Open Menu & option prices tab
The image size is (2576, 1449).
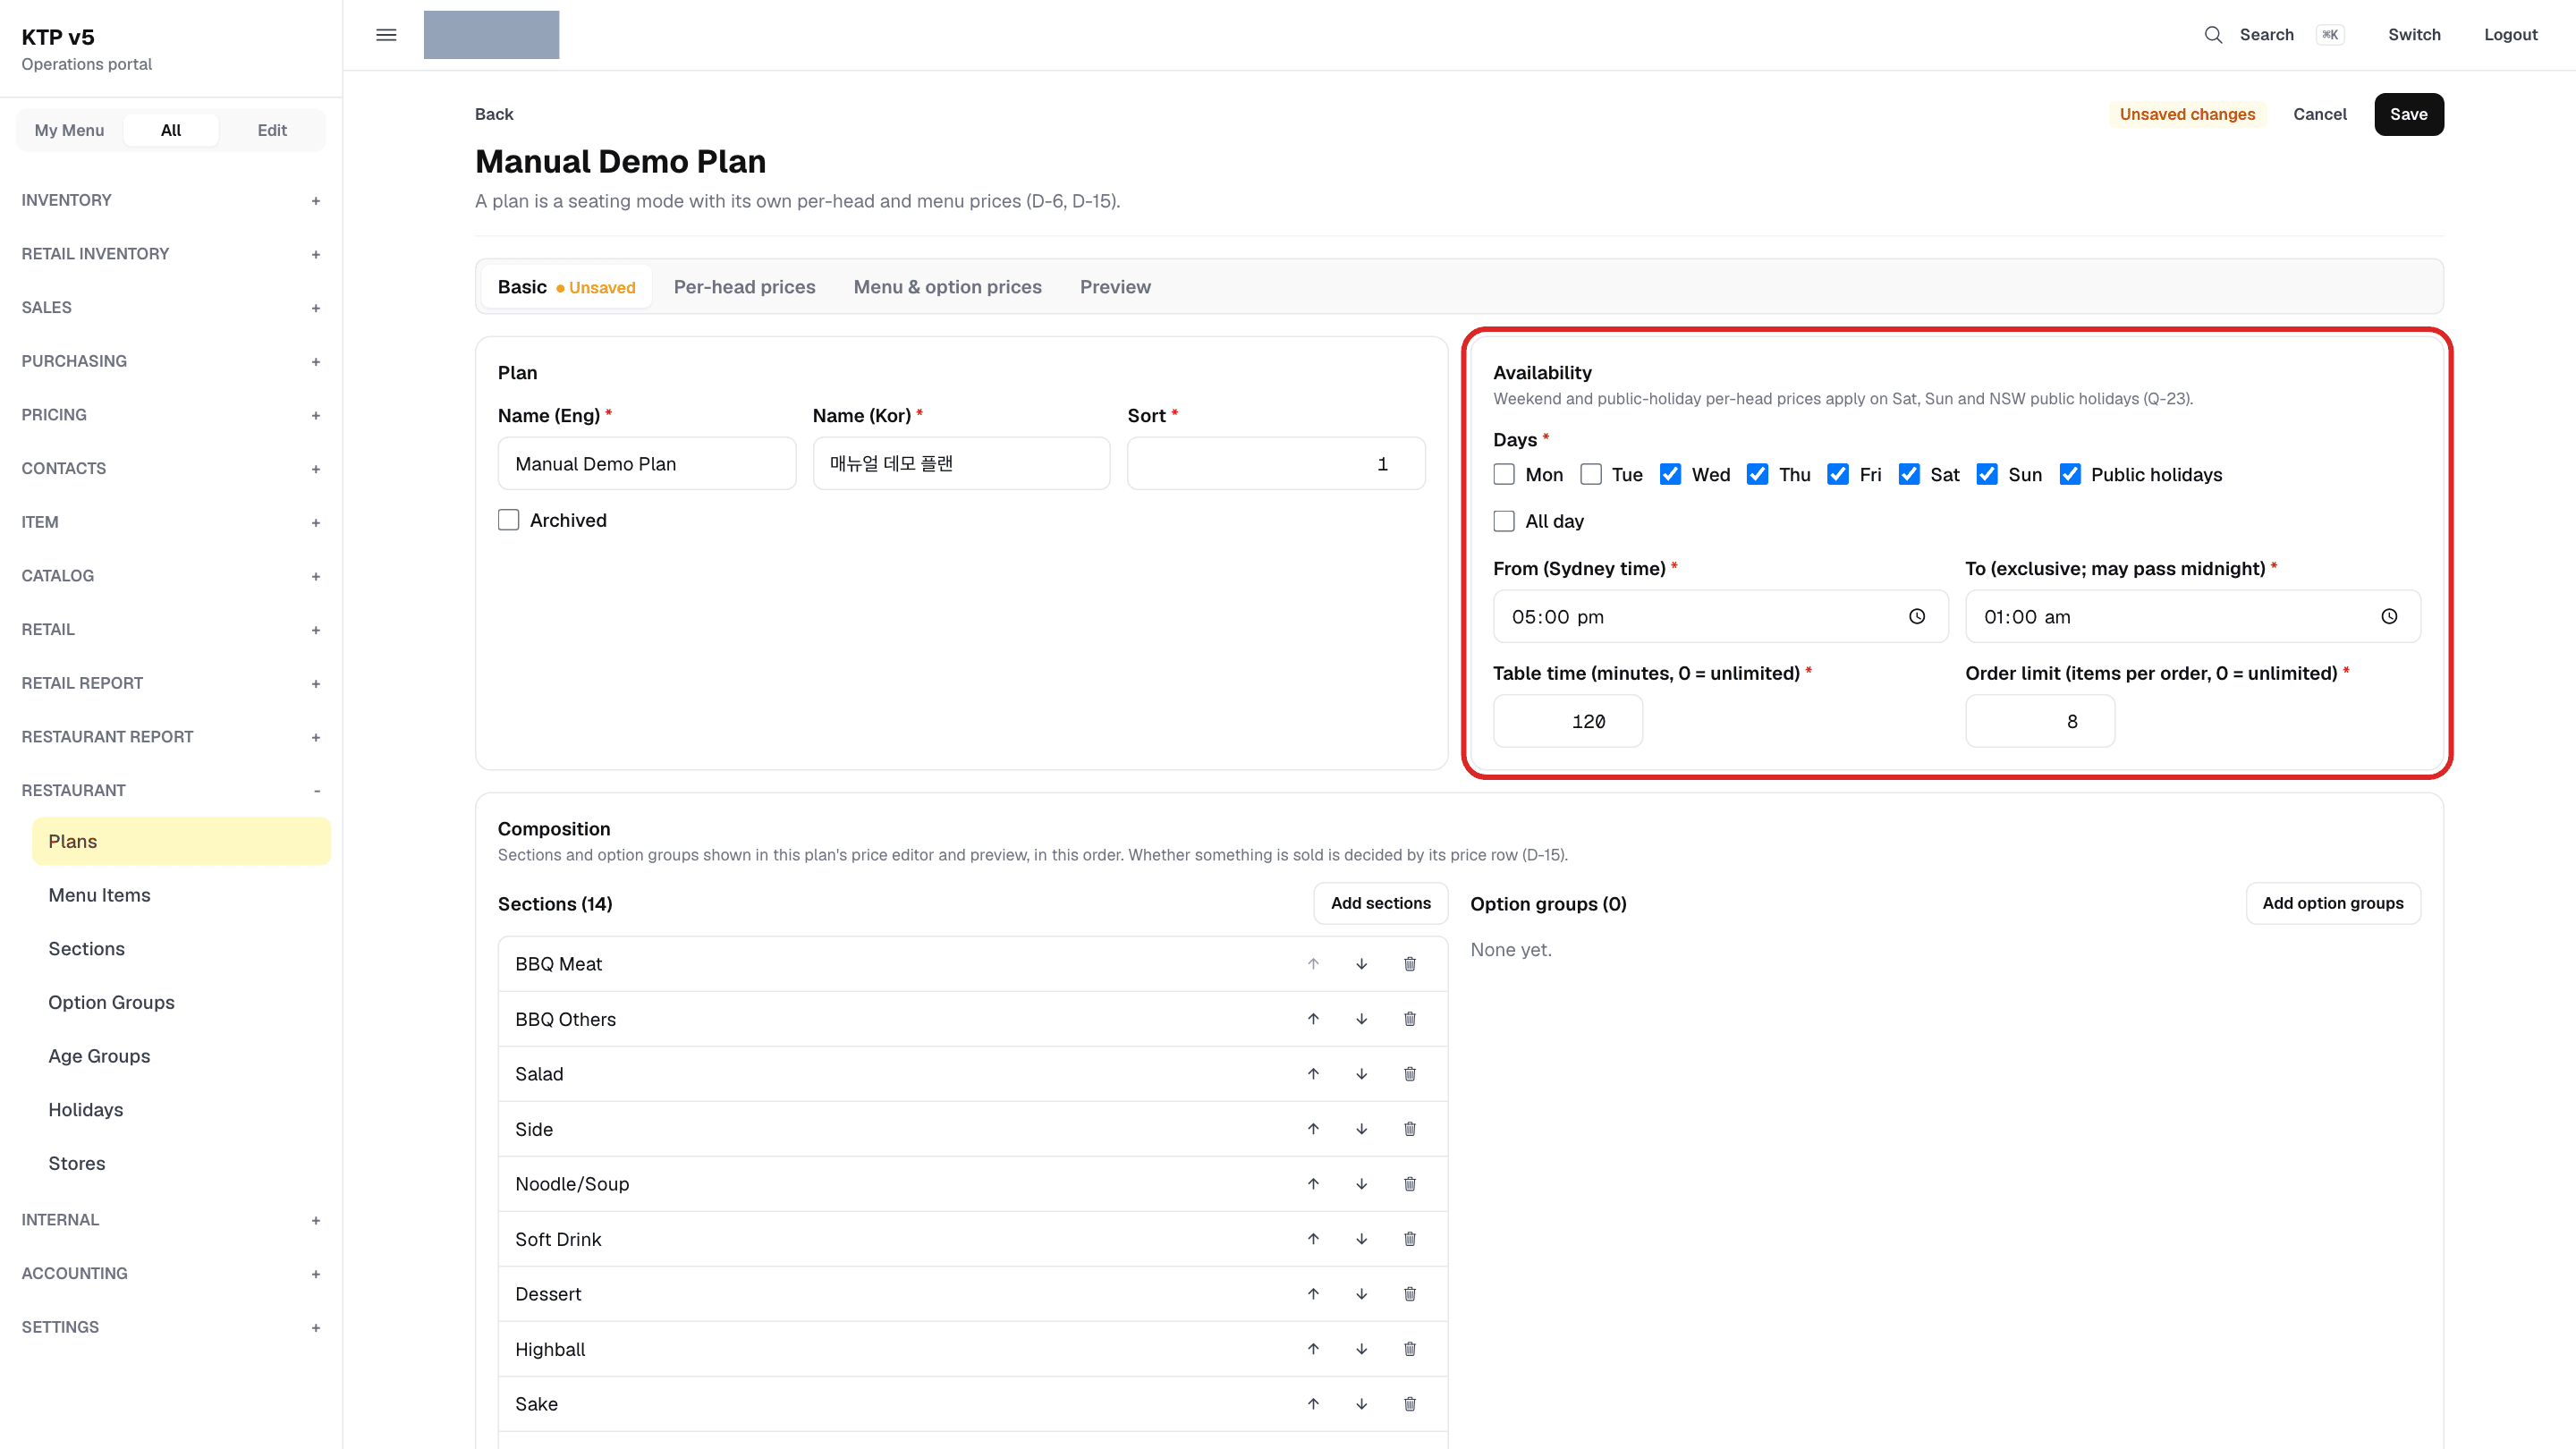947,287
